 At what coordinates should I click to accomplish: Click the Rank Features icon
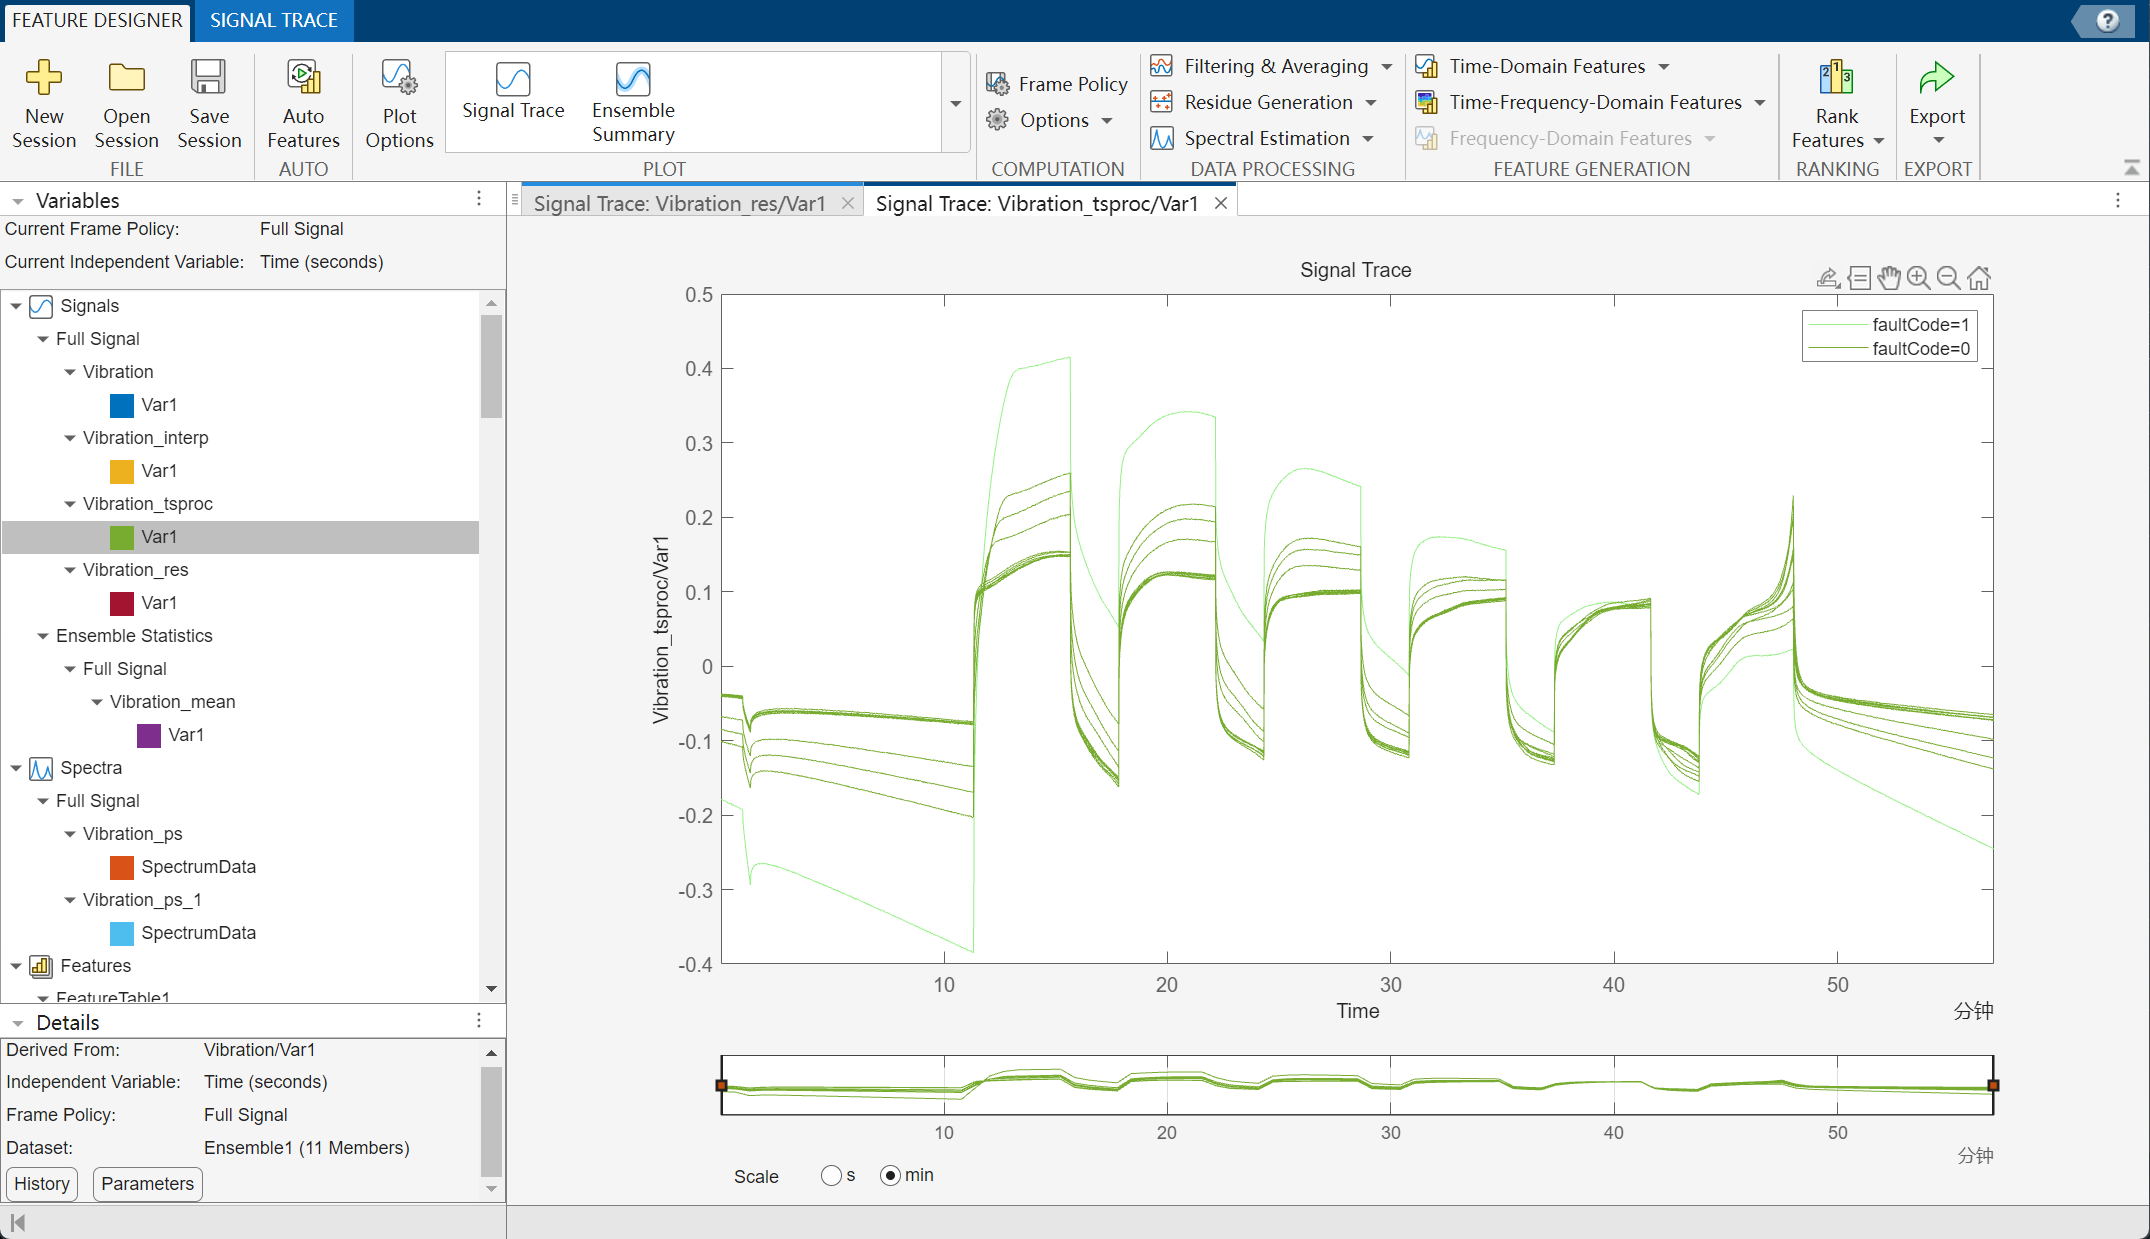pos(1836,78)
